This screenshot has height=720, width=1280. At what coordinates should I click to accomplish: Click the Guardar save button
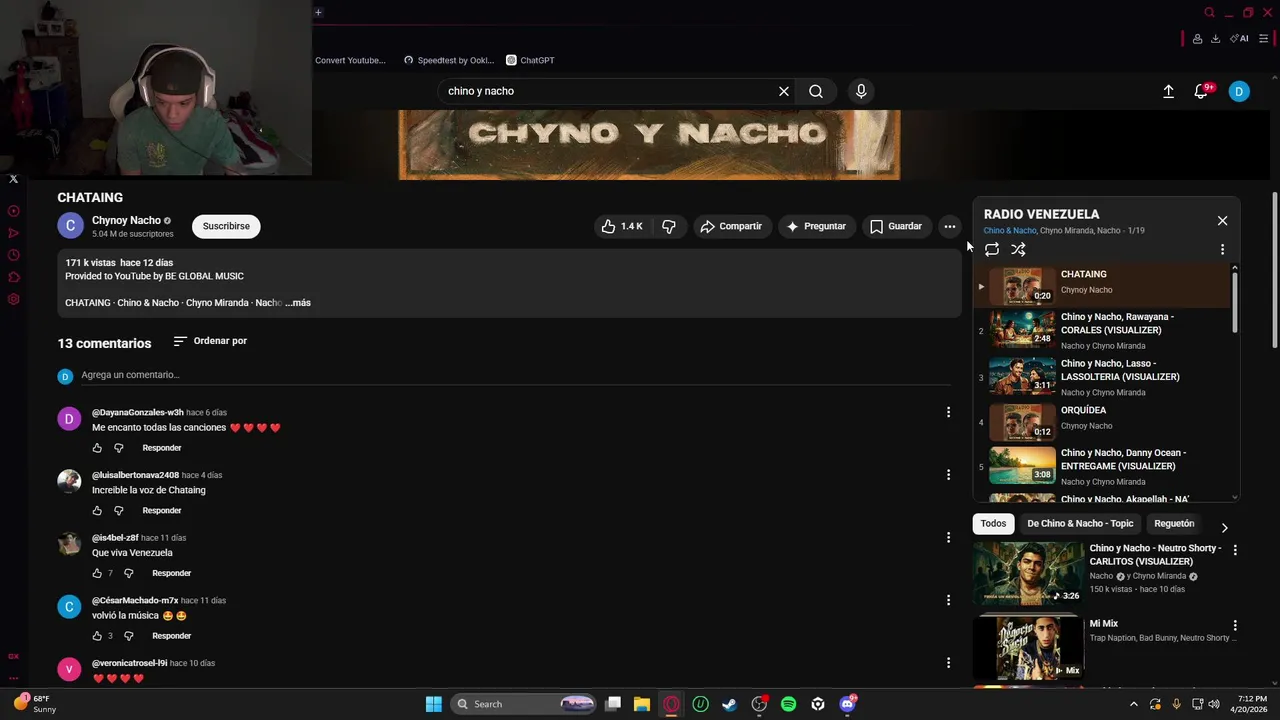[896, 226]
